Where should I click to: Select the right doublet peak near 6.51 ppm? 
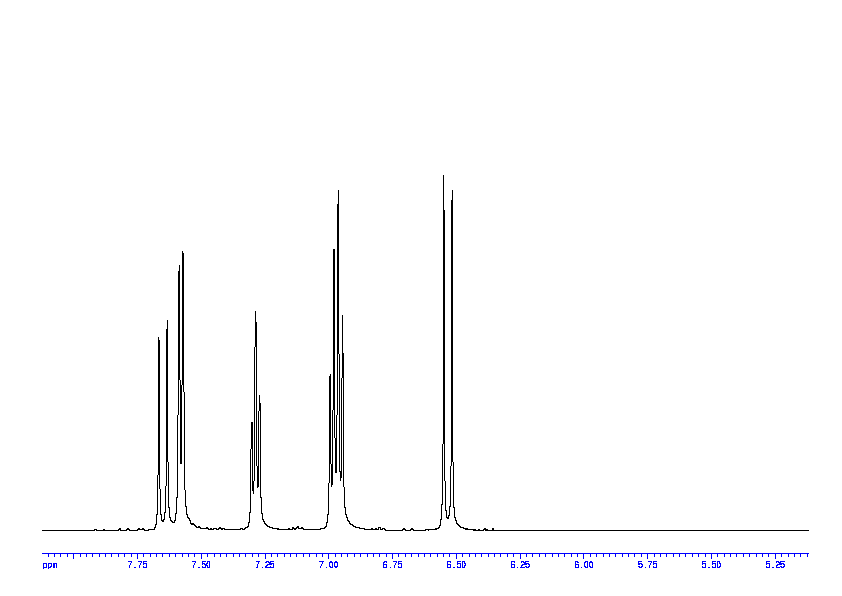pos(452,194)
